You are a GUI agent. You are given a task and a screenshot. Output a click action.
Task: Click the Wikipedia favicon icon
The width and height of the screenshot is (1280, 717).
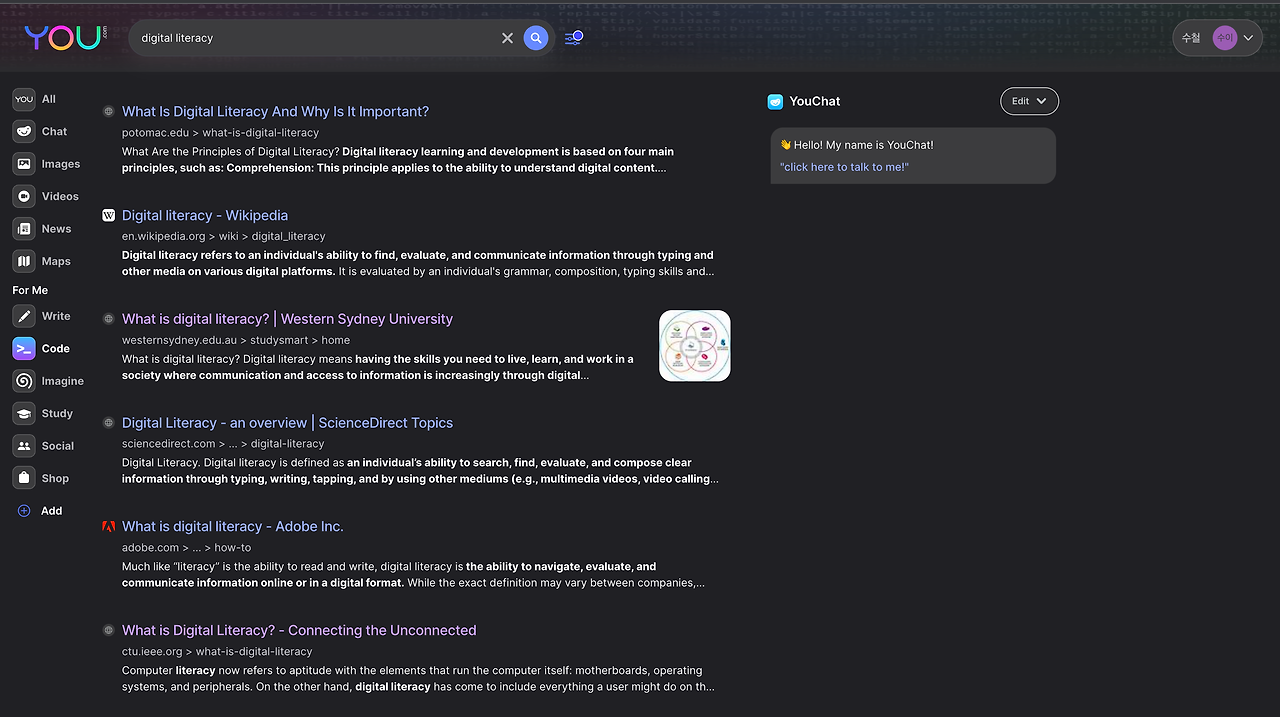tap(109, 215)
